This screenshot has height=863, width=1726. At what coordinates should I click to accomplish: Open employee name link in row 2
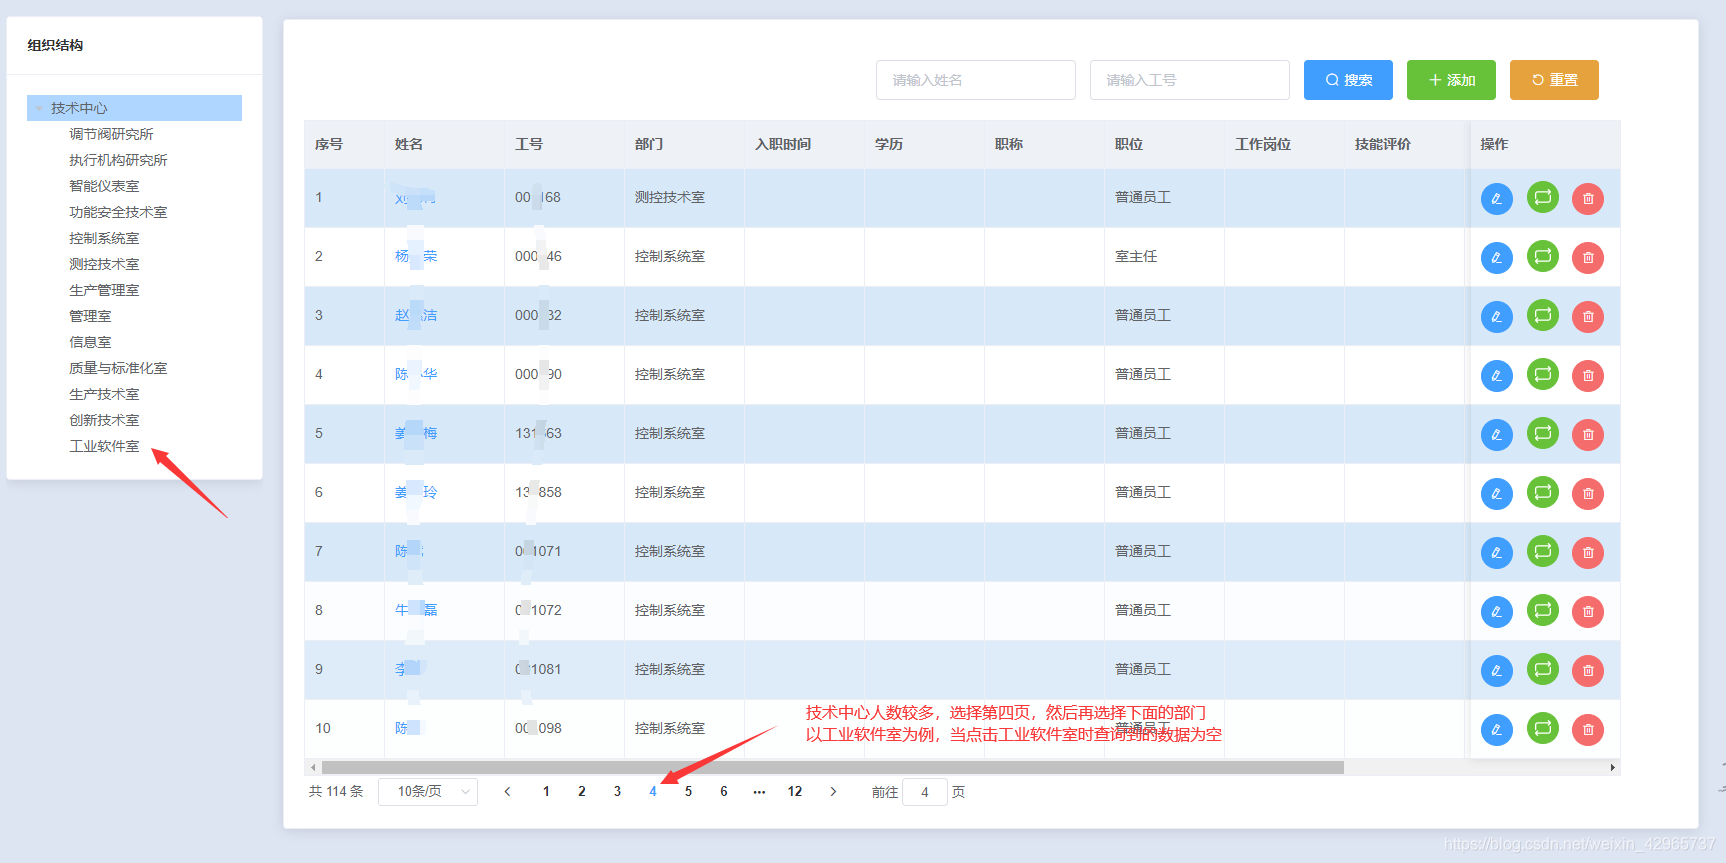(x=416, y=256)
